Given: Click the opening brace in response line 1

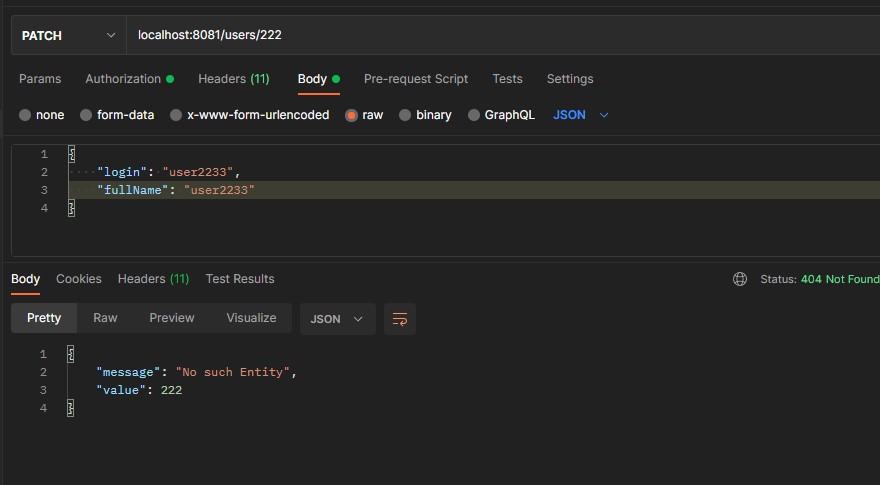Looking at the screenshot, I should 71,354.
